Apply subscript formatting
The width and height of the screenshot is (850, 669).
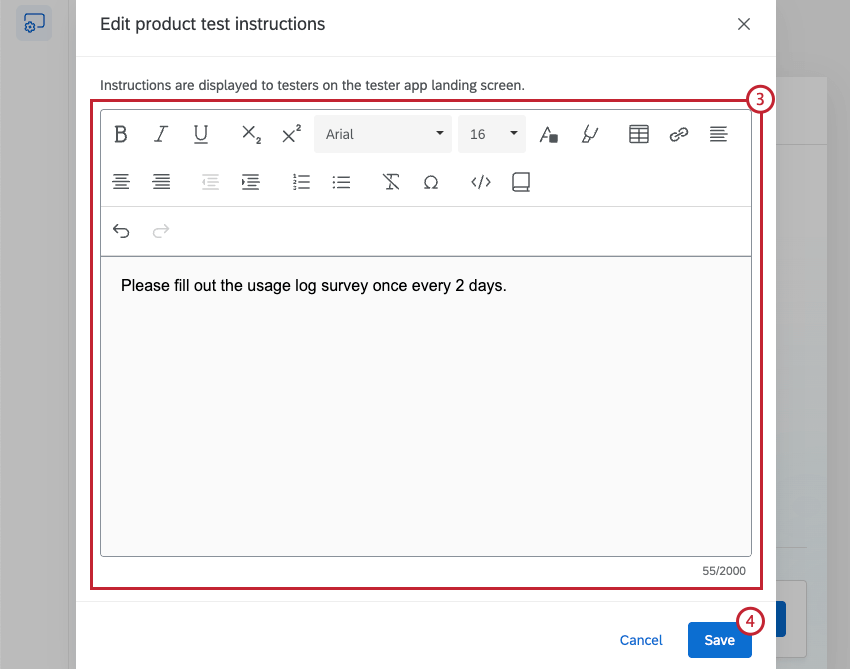(x=250, y=133)
